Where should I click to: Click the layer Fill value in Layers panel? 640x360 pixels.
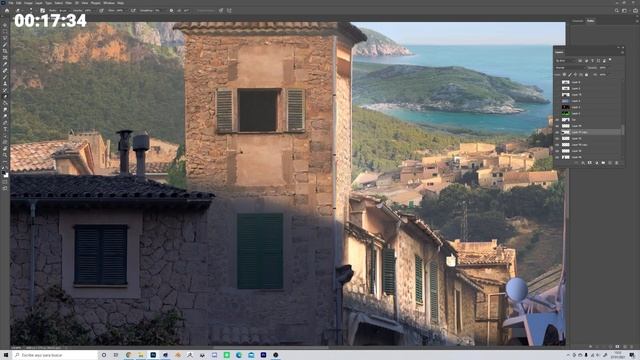click(603, 75)
